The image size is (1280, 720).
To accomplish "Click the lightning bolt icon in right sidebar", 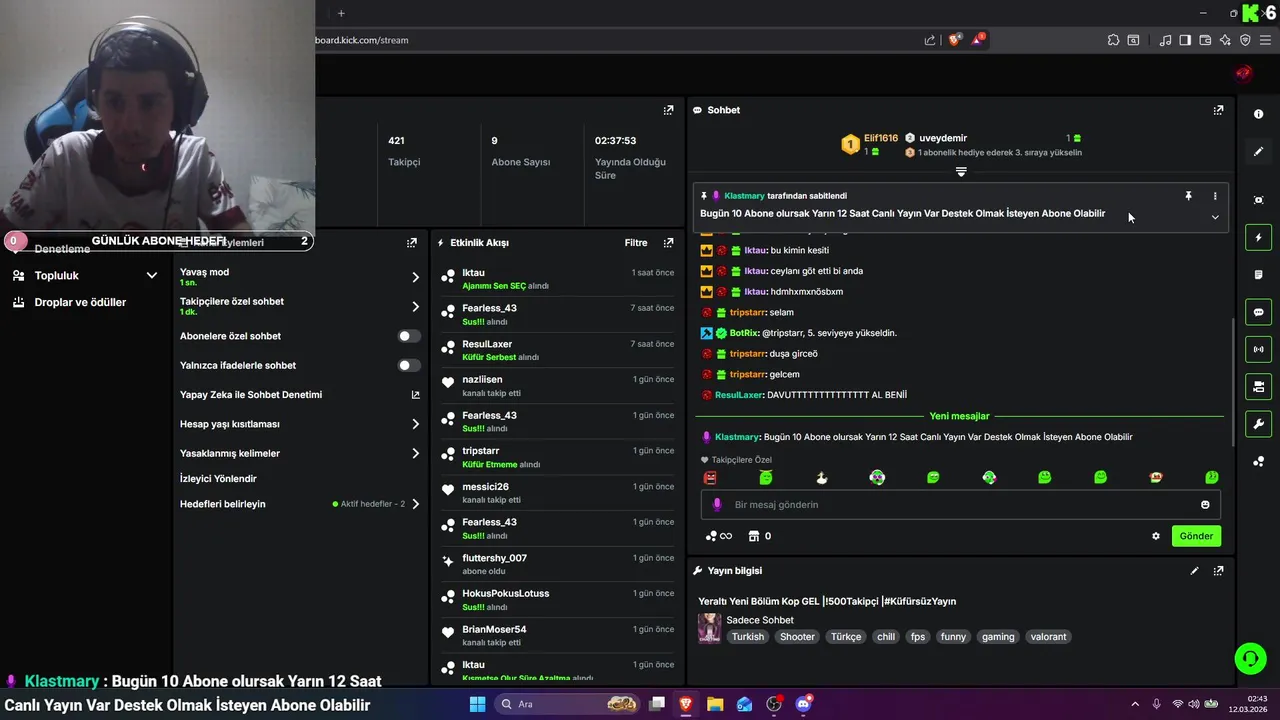I will tap(1258, 238).
